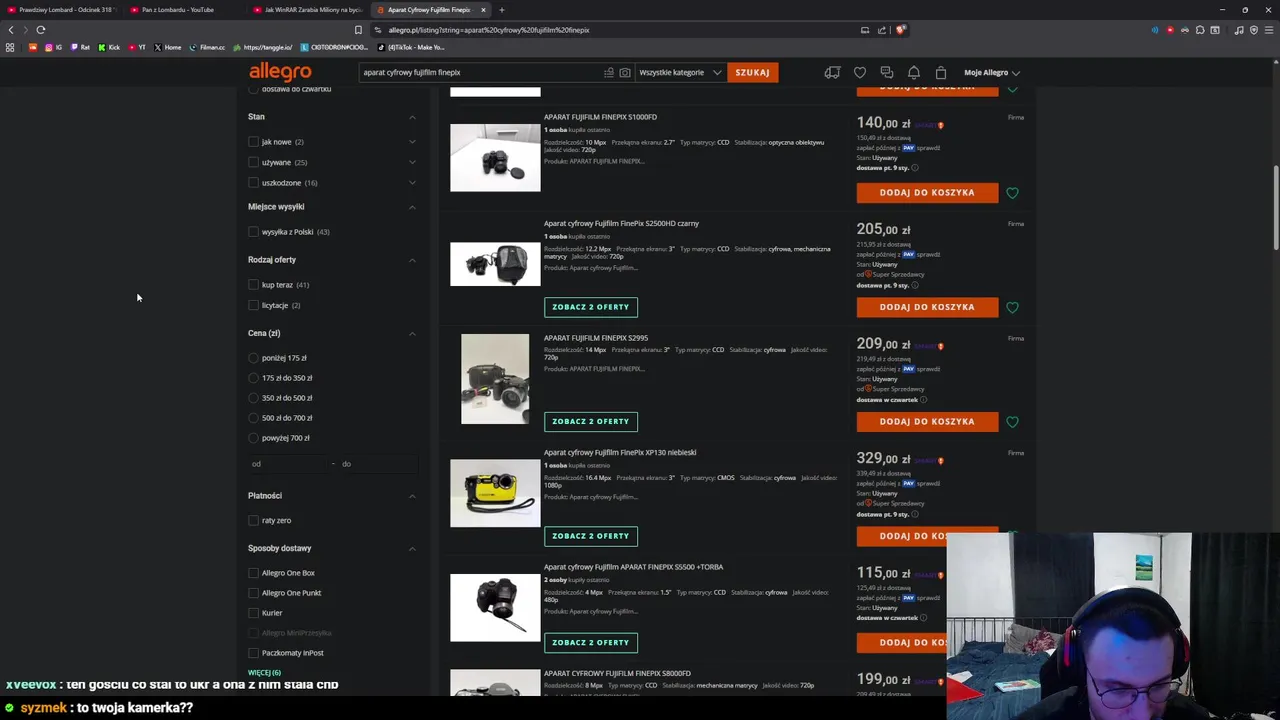Image resolution: width=1280 pixels, height=720 pixels.
Task: Open the Filman.cc bookmark
Action: 207,47
